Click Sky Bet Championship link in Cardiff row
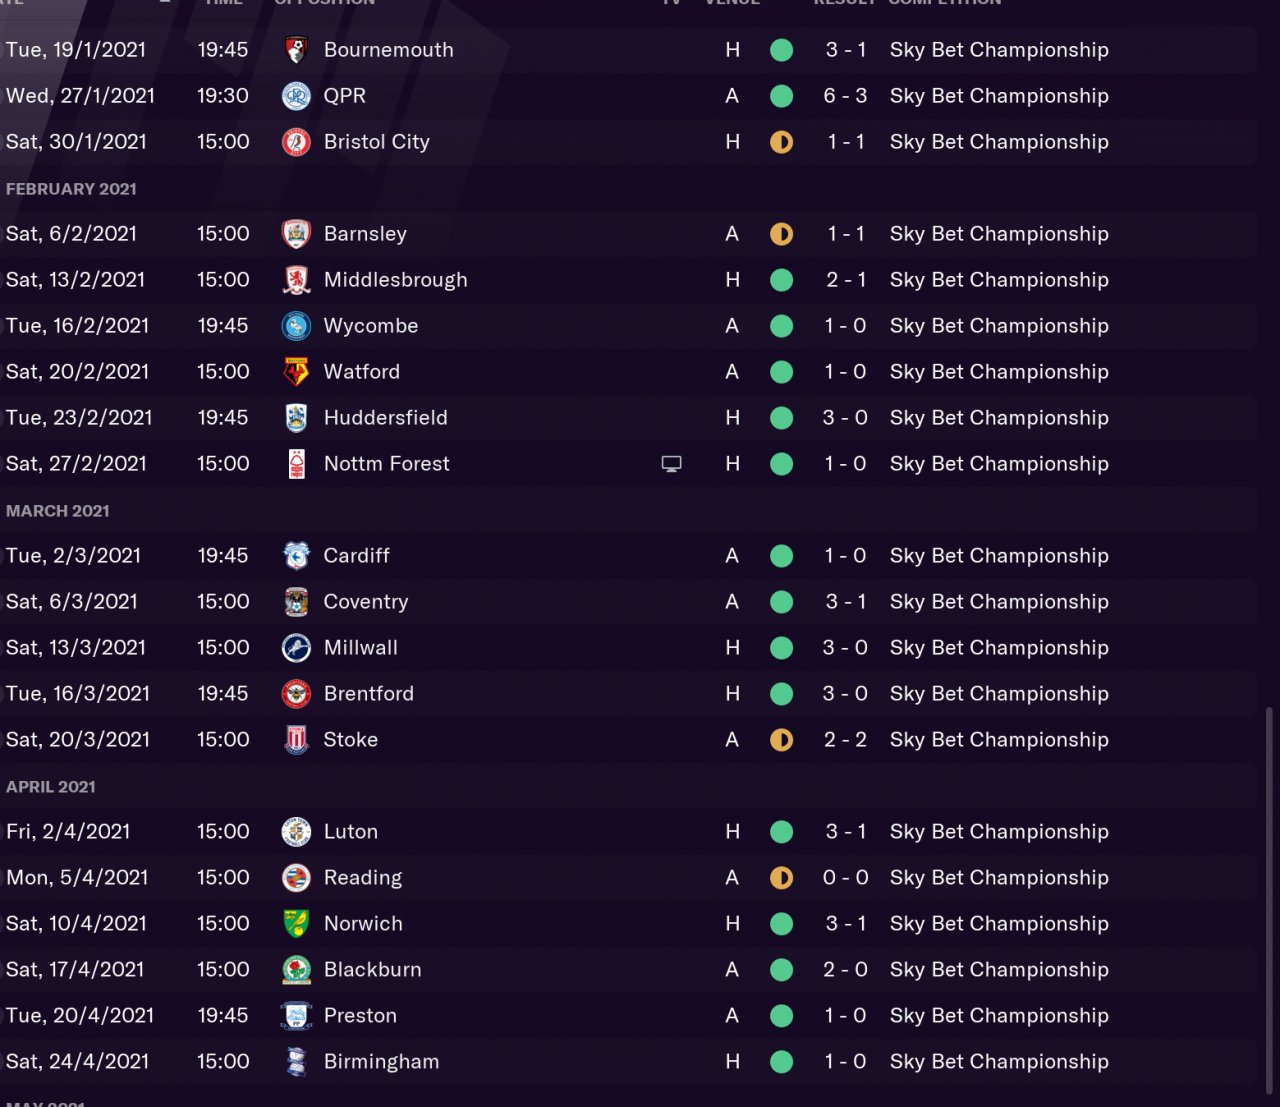 (x=998, y=556)
